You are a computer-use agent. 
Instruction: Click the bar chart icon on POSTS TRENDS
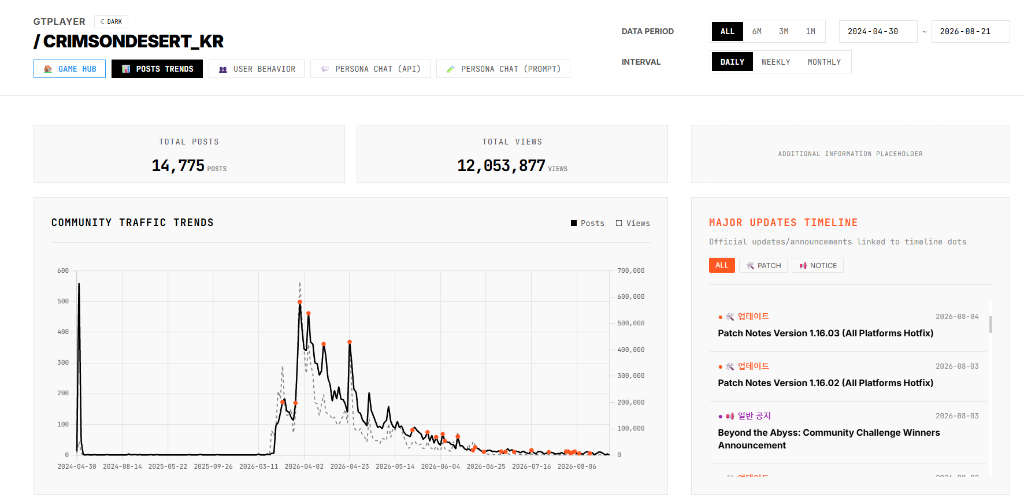point(125,69)
